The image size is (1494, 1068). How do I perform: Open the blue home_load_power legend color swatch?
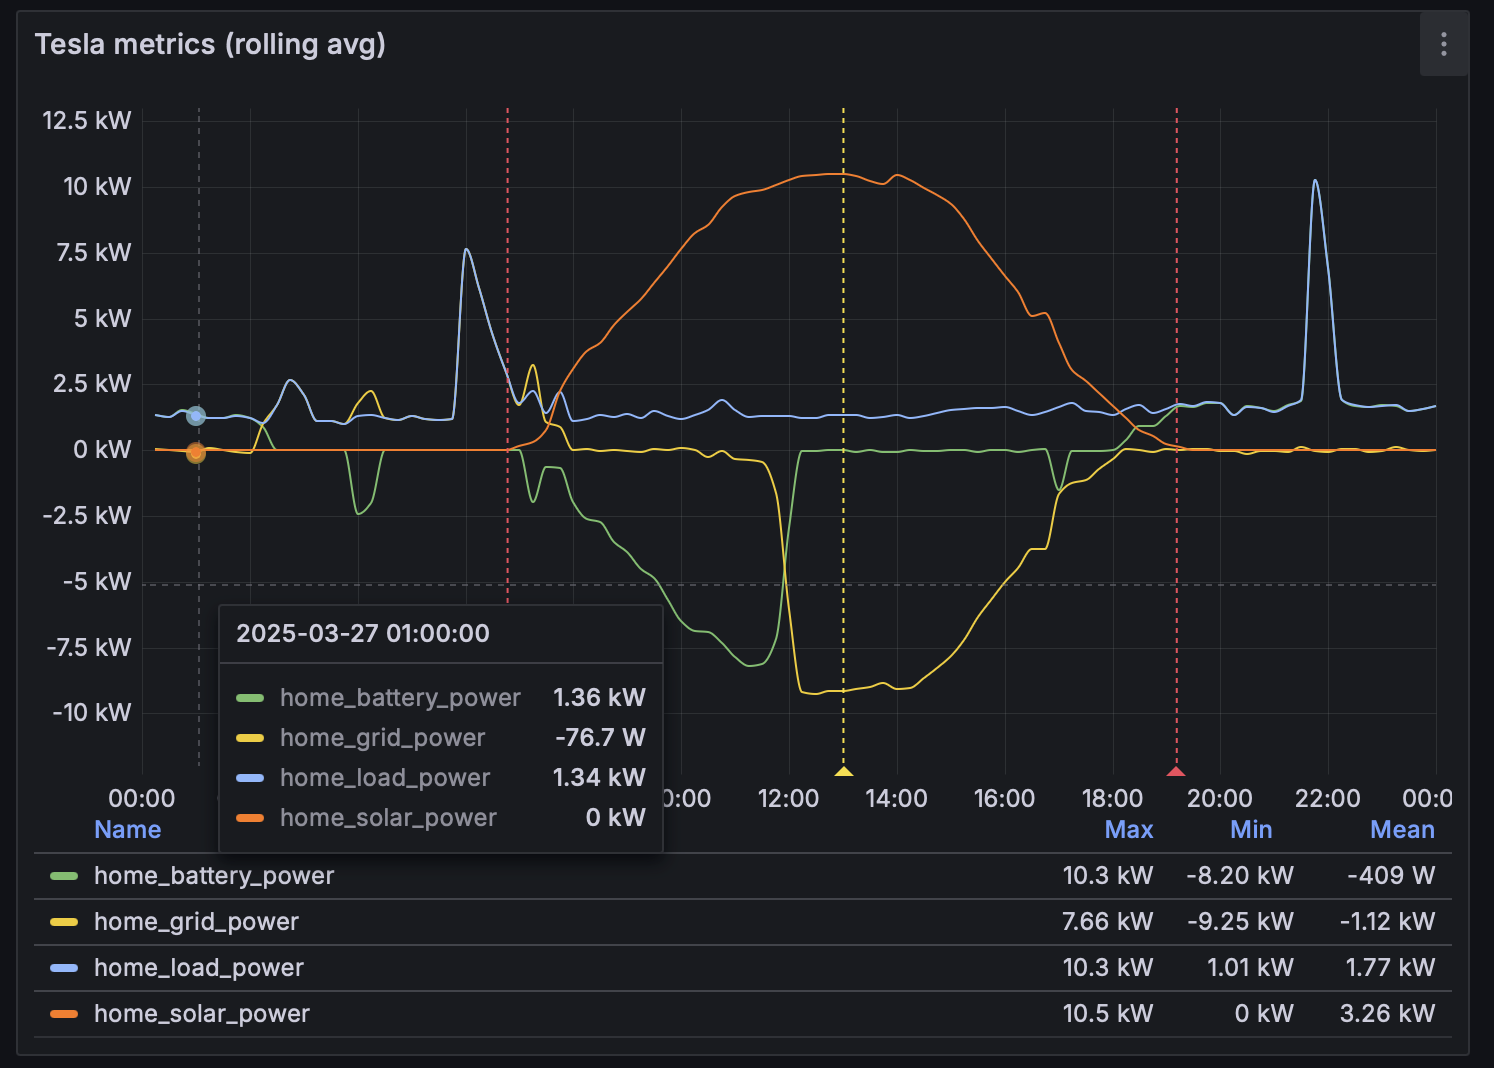coord(64,968)
